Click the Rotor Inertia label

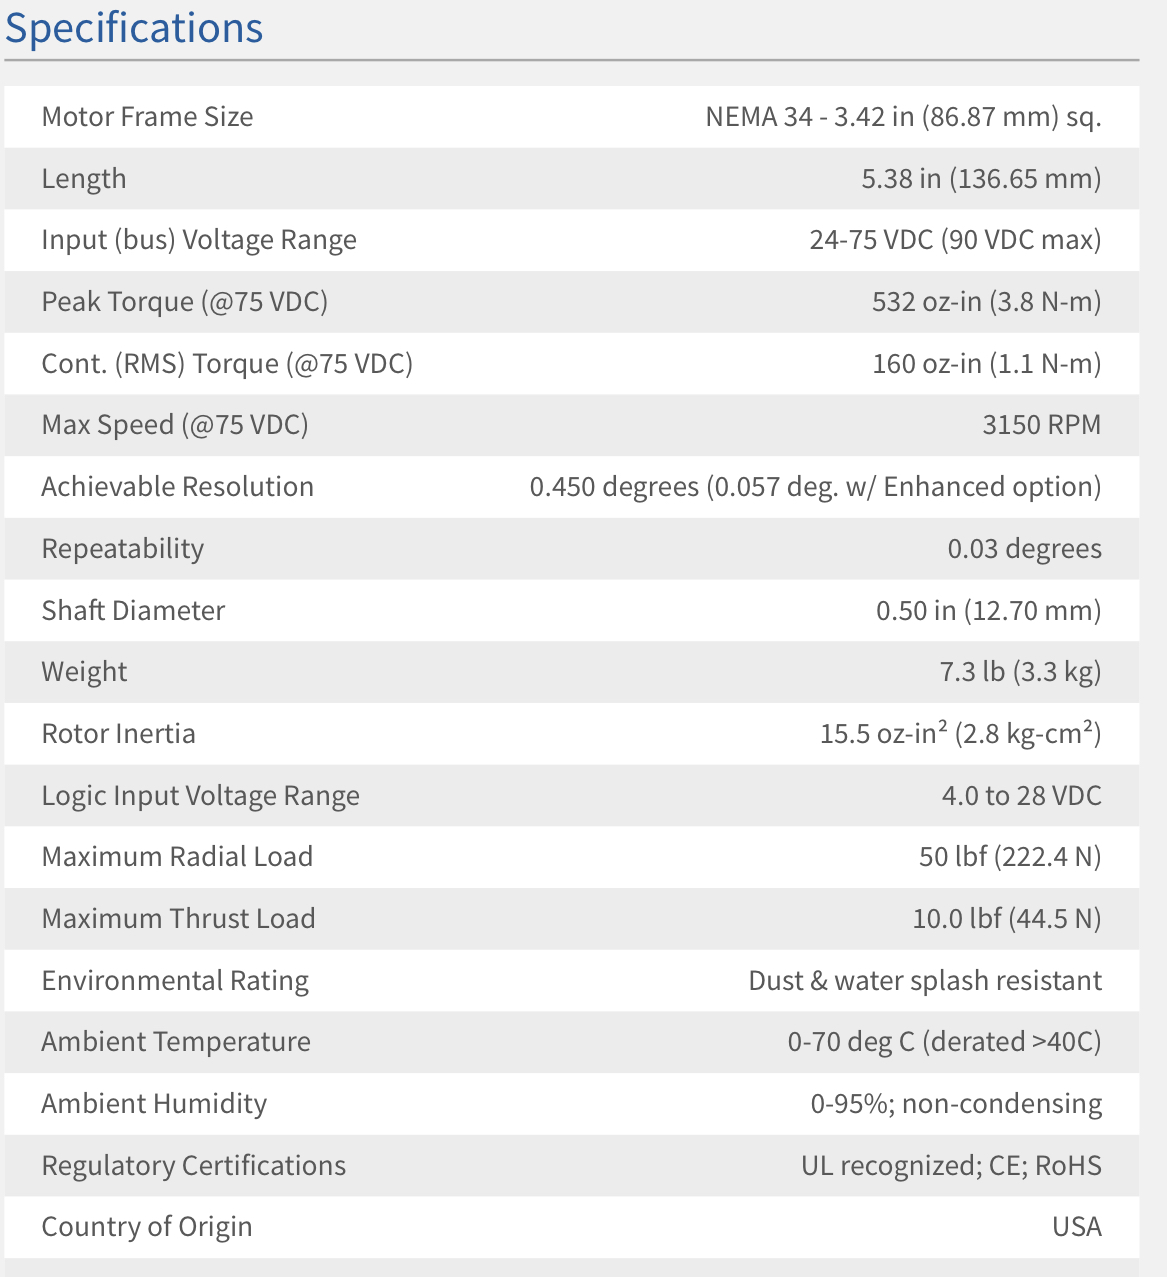click(118, 734)
